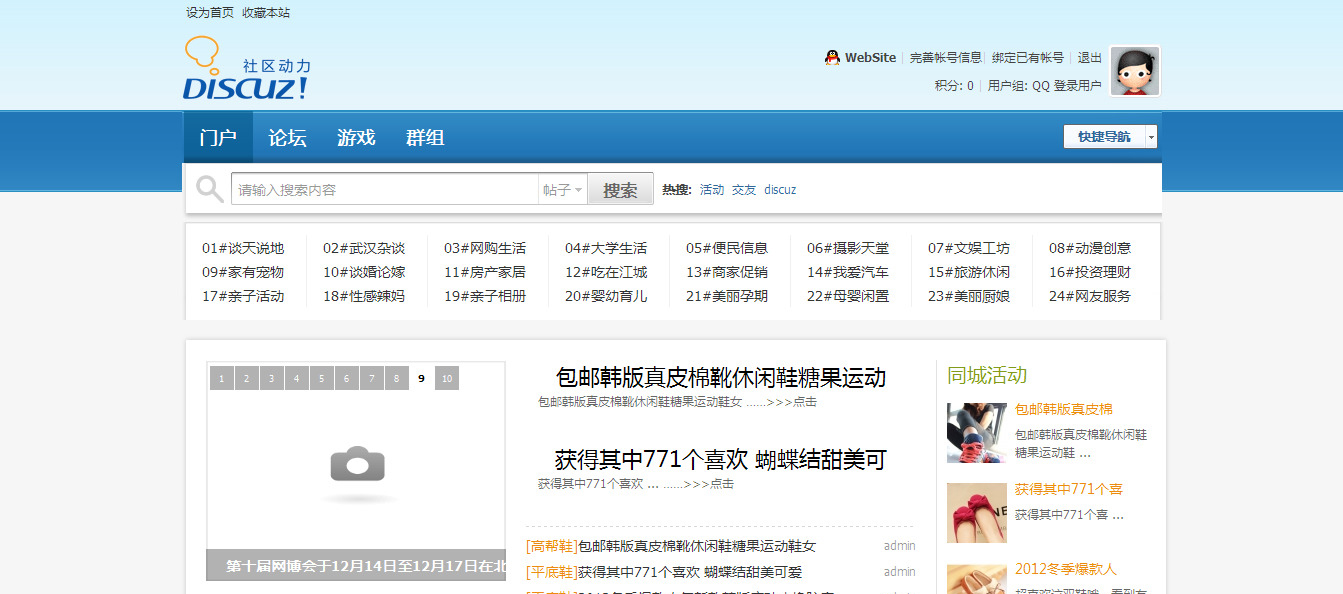Open forum 09#家有宠物
1343x594 pixels.
click(x=243, y=272)
